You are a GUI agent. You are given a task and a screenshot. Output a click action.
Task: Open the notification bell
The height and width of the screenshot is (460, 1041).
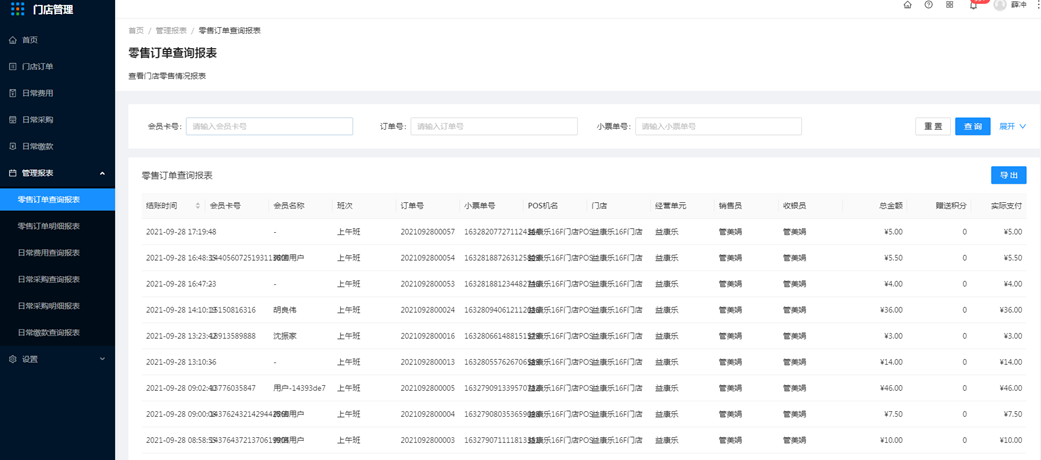click(x=973, y=5)
